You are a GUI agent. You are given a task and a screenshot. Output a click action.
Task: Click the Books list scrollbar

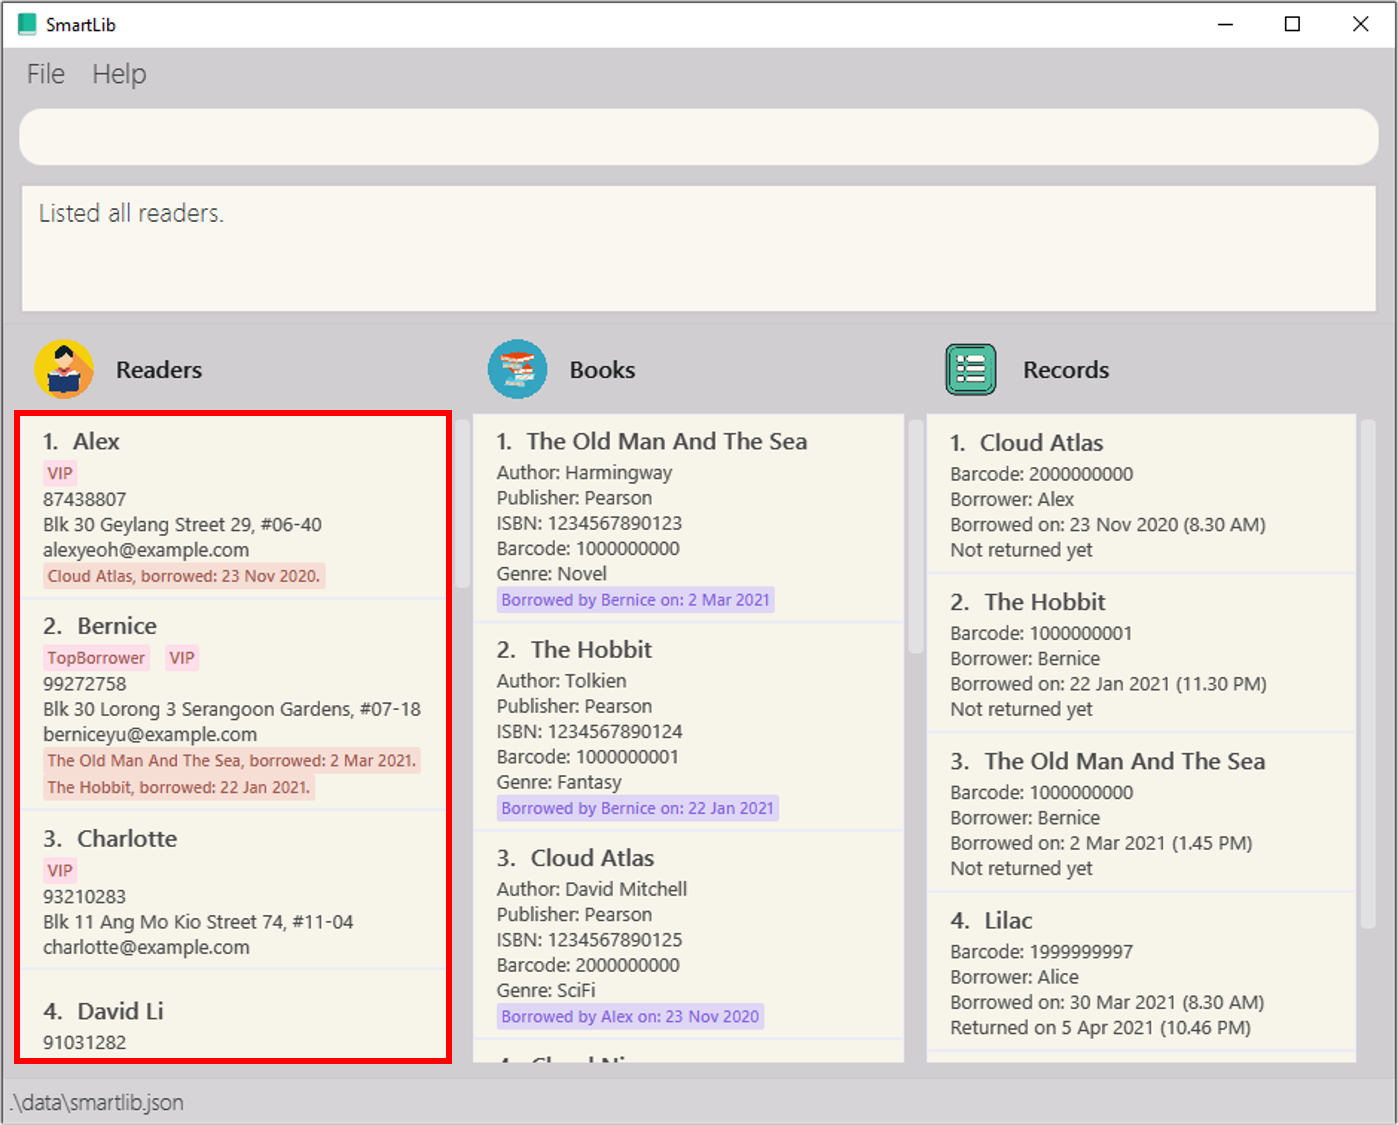point(916,536)
